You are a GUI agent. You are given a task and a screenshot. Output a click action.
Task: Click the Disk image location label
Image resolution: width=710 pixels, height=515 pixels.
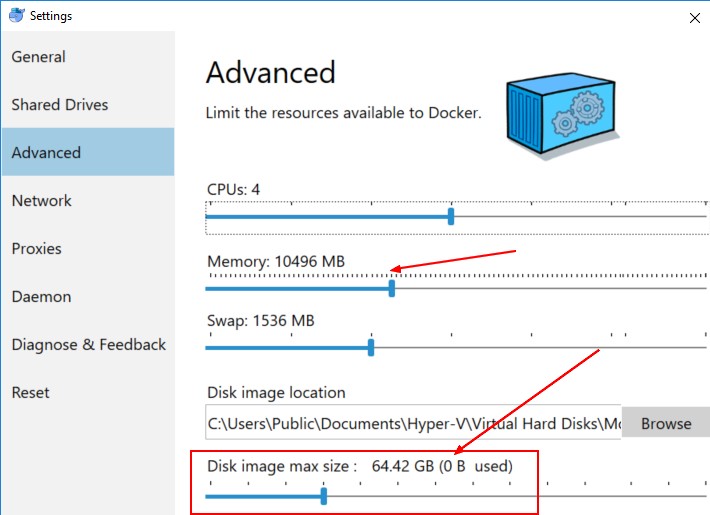click(x=276, y=393)
